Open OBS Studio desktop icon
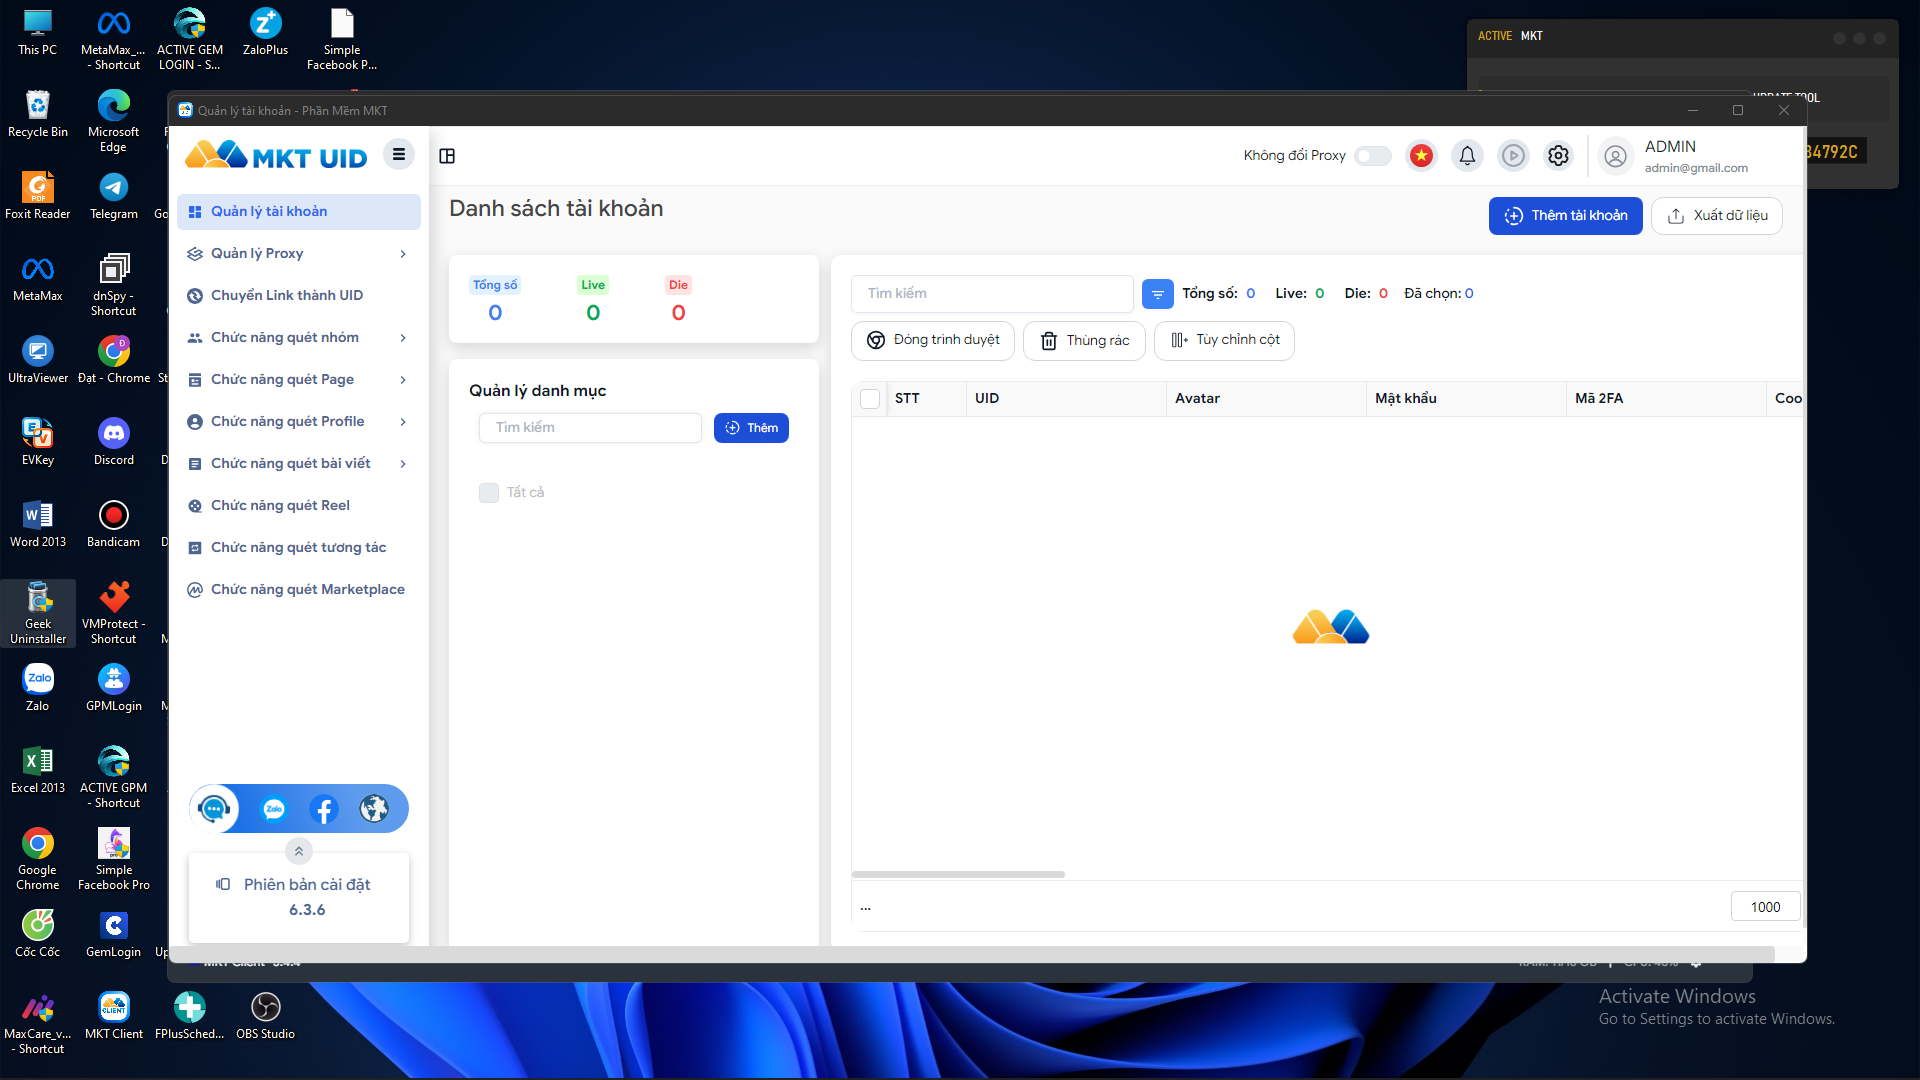1920x1080 pixels. pos(265,1015)
